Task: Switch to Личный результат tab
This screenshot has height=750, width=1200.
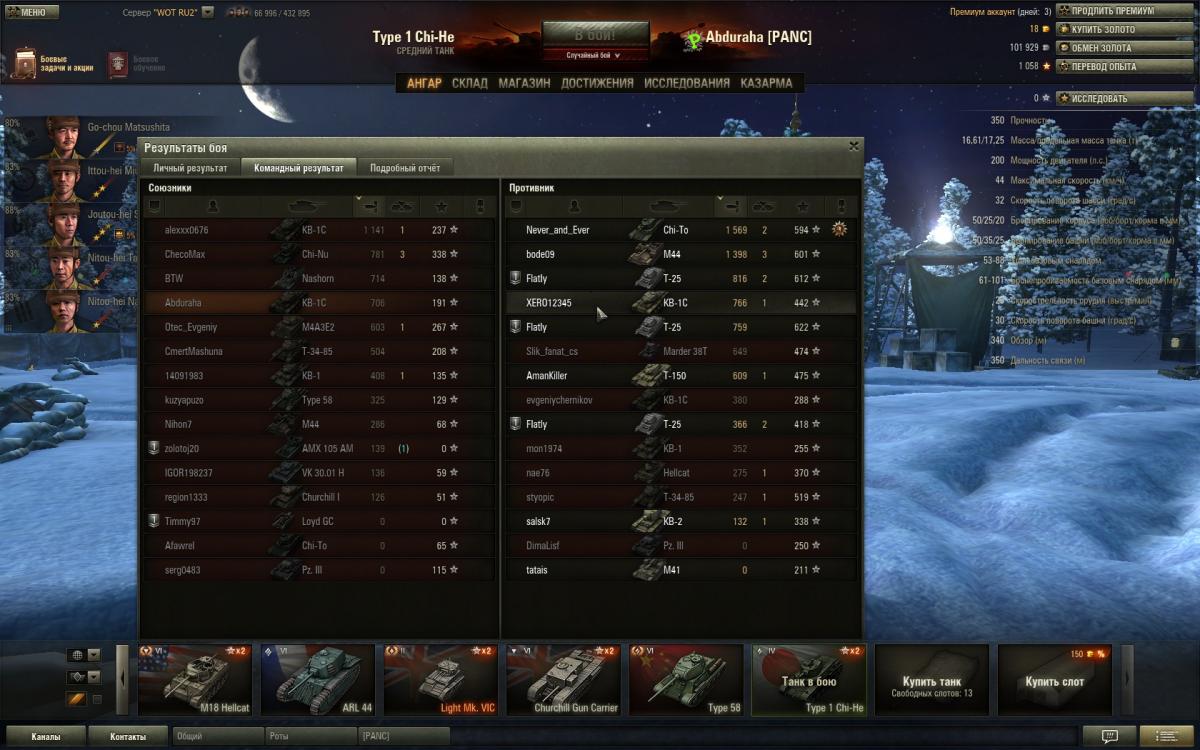Action: coord(190,168)
